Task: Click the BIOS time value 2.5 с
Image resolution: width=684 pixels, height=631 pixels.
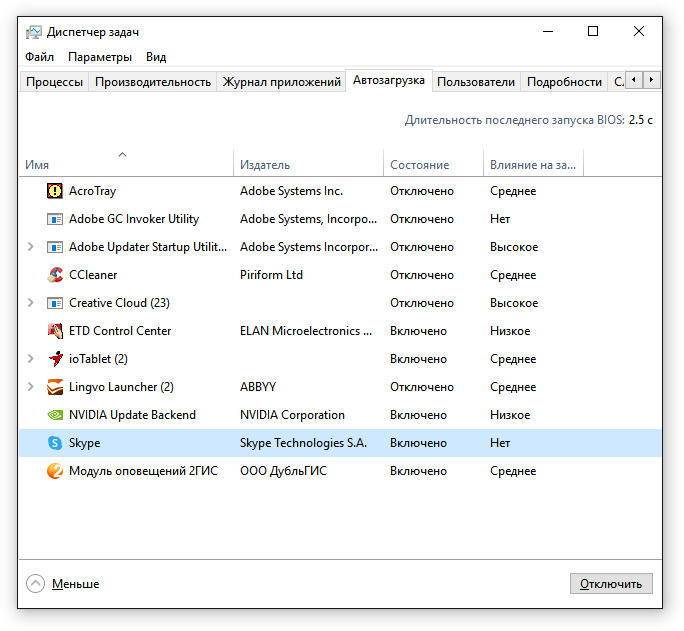Action: tap(640, 120)
